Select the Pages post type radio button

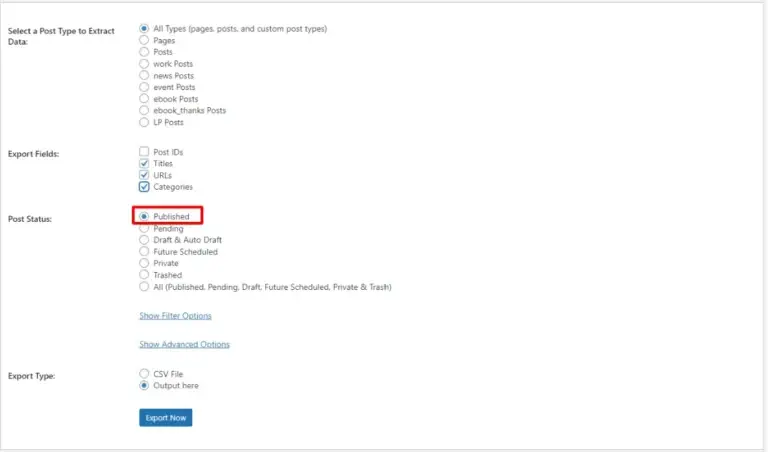[144, 40]
